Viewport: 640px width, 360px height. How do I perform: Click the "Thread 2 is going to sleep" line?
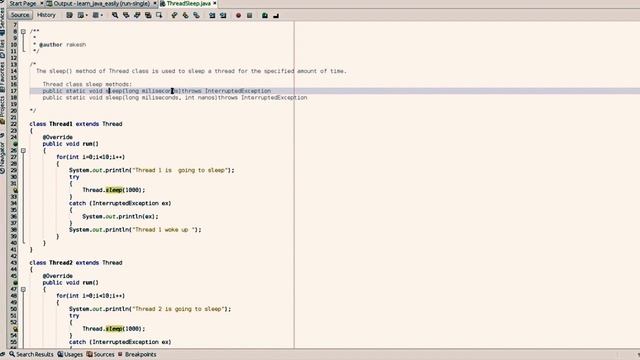coord(150,309)
